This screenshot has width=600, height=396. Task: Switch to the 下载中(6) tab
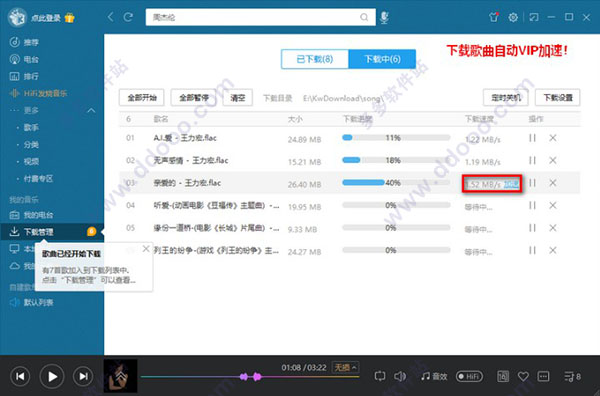[x=382, y=59]
